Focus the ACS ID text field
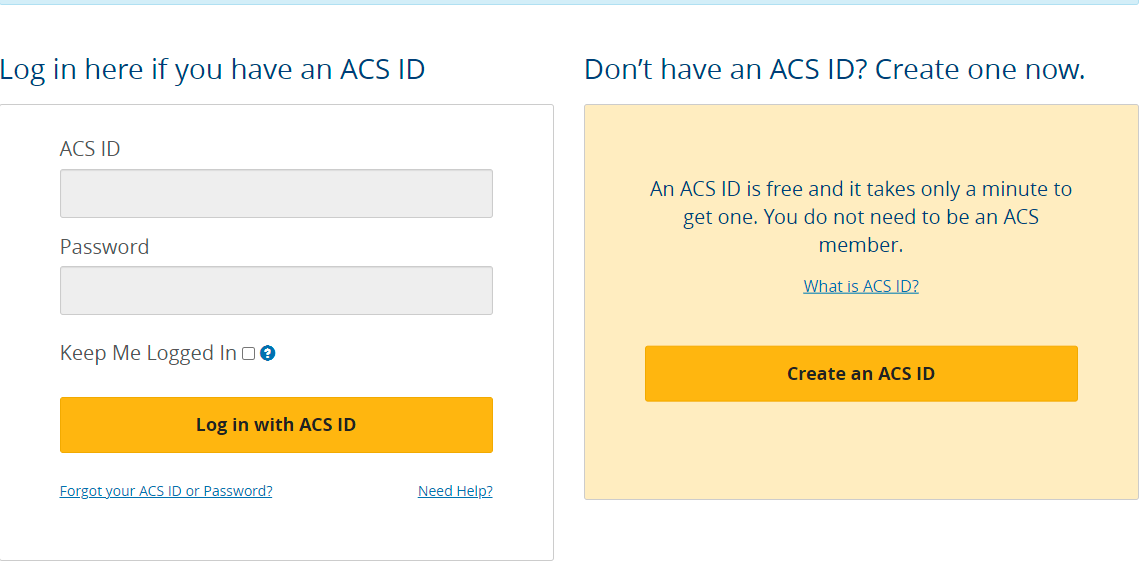The height and width of the screenshot is (564, 1141). (276, 193)
